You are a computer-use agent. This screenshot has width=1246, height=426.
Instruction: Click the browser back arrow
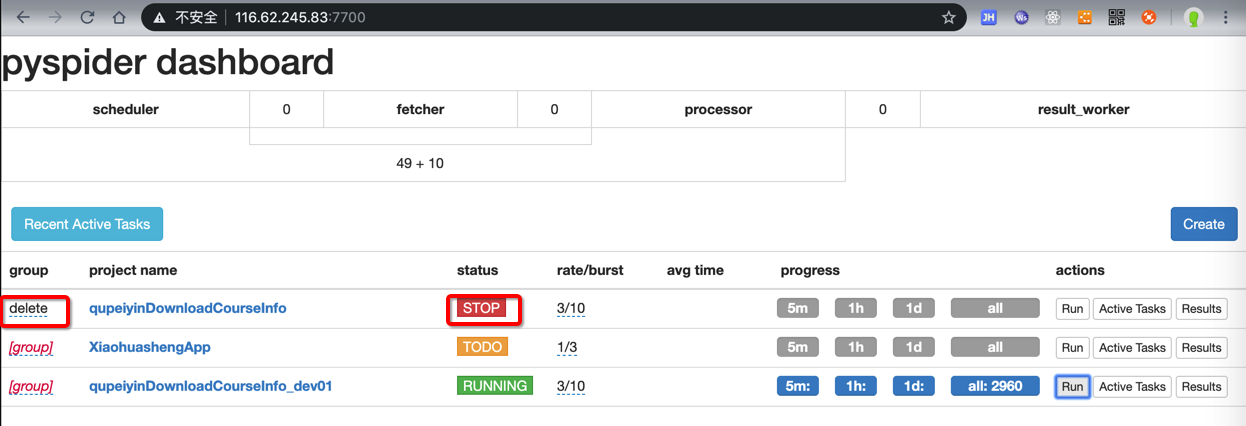tap(23, 17)
